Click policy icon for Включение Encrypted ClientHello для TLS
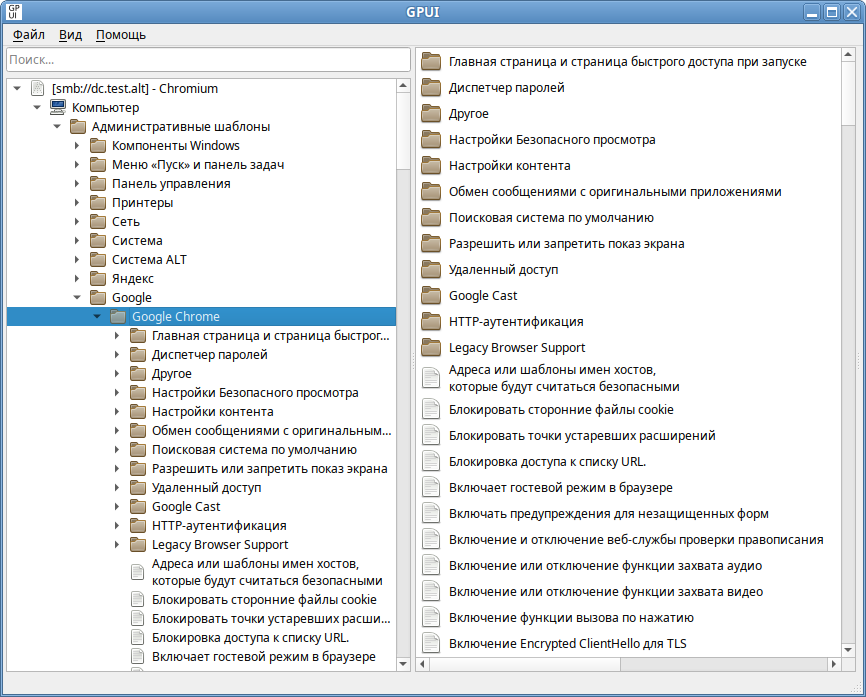 [431, 643]
